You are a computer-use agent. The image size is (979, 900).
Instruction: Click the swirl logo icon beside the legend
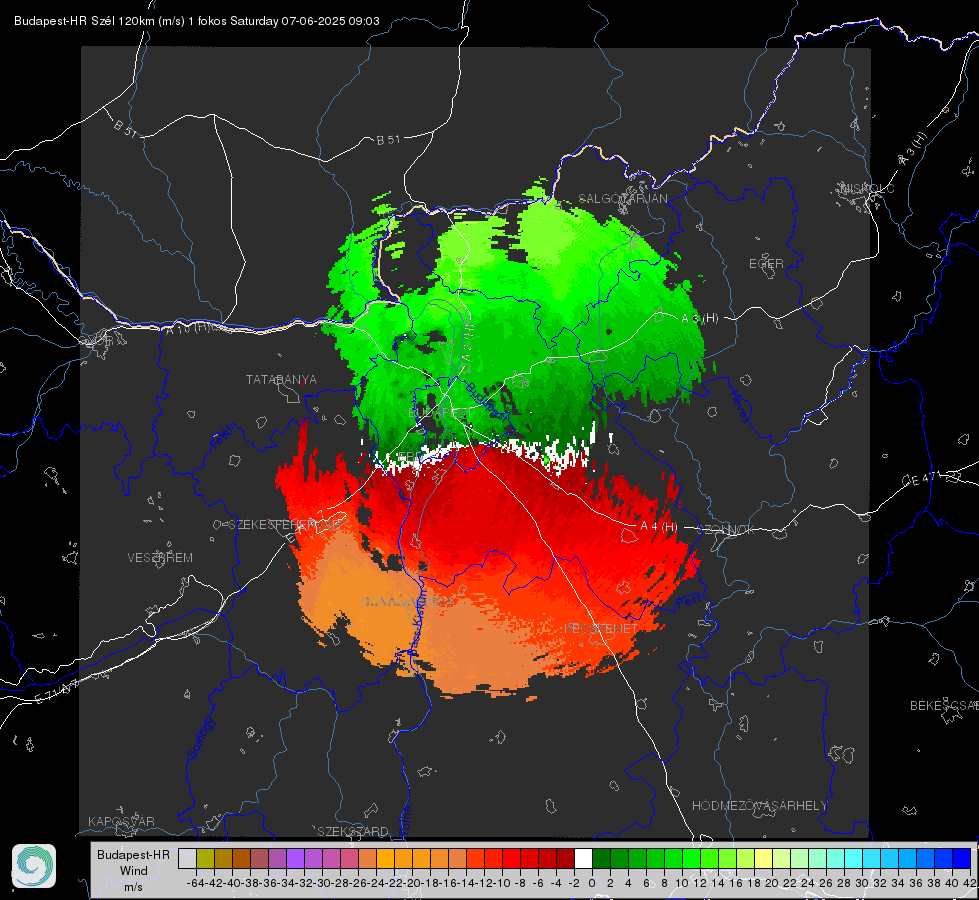tap(34, 866)
